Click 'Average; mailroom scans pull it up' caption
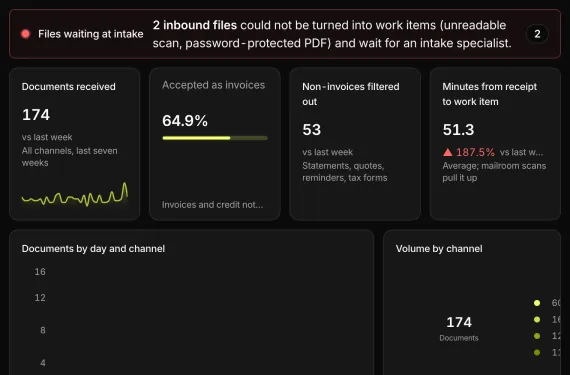570x375 pixels. [x=494, y=172]
